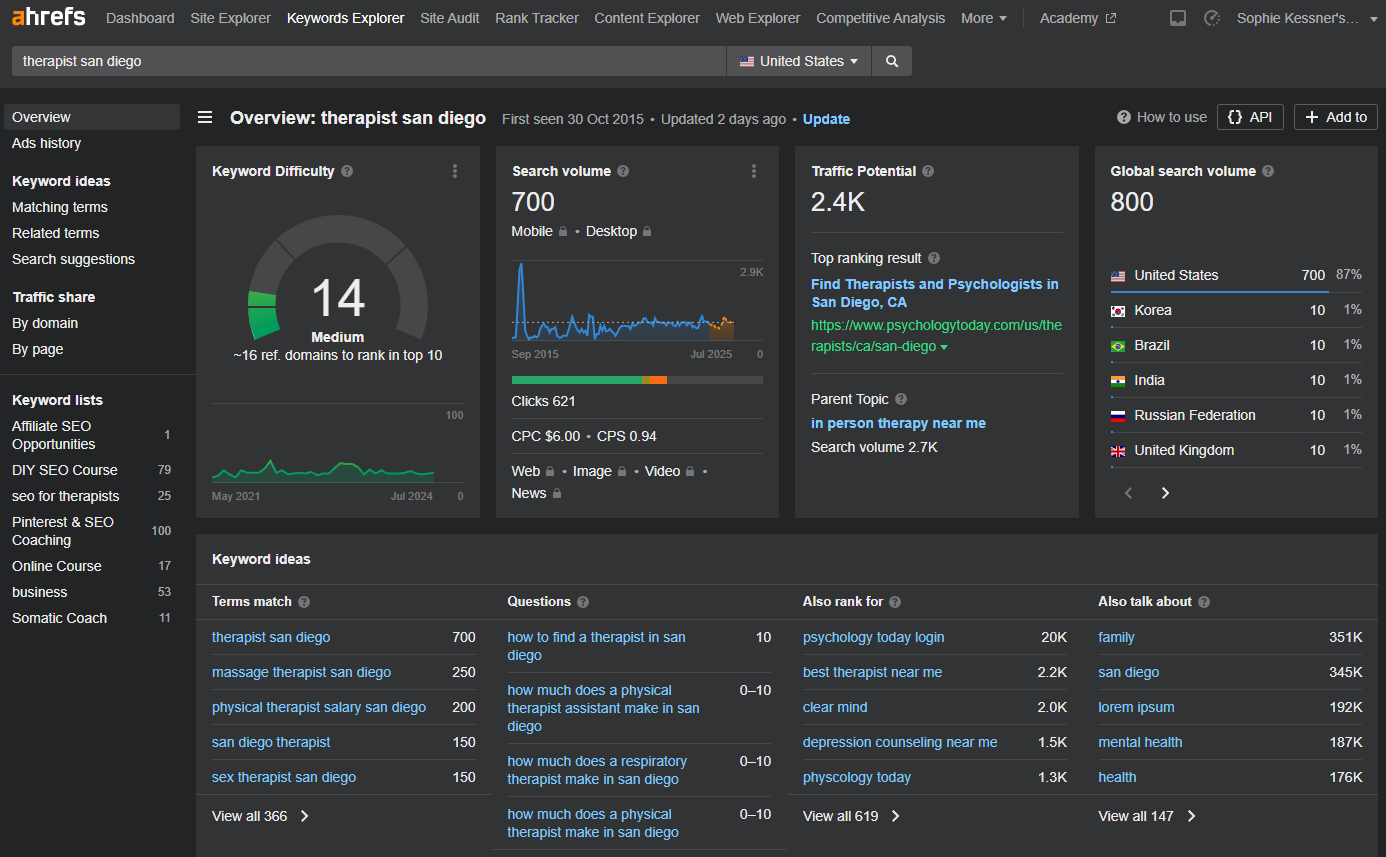Click Also rank for help icon

click(x=895, y=602)
